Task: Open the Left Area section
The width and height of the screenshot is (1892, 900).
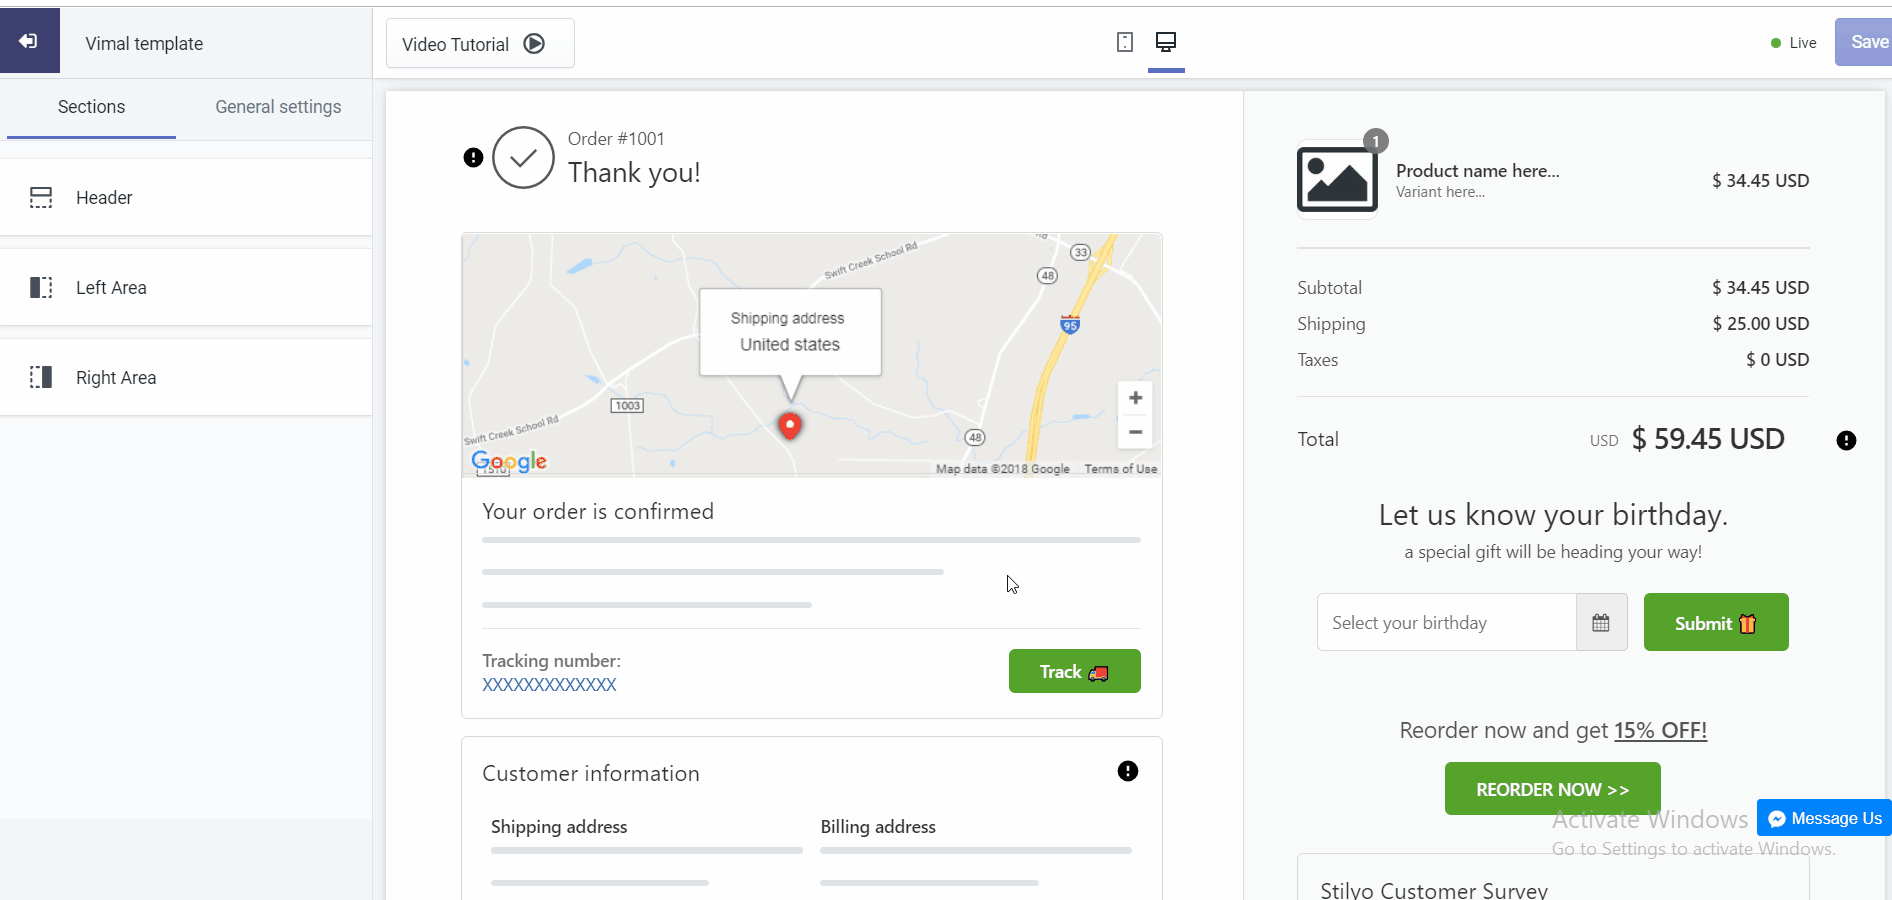Action: [x=186, y=287]
